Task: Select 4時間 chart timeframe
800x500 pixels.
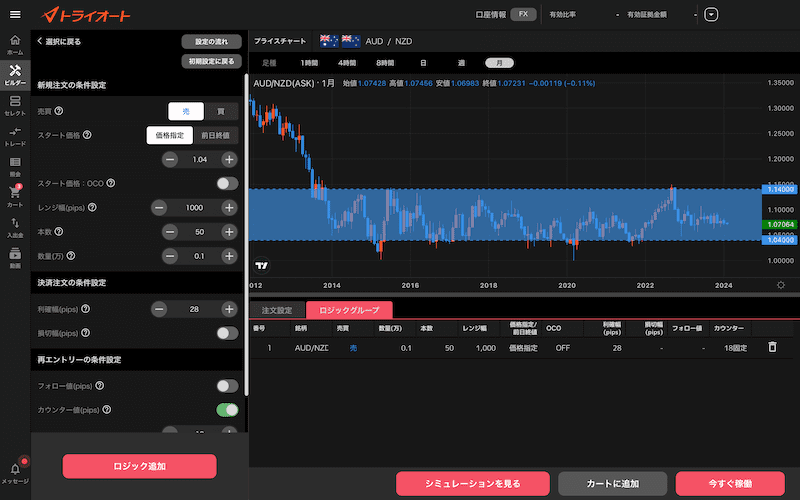Action: click(x=347, y=63)
